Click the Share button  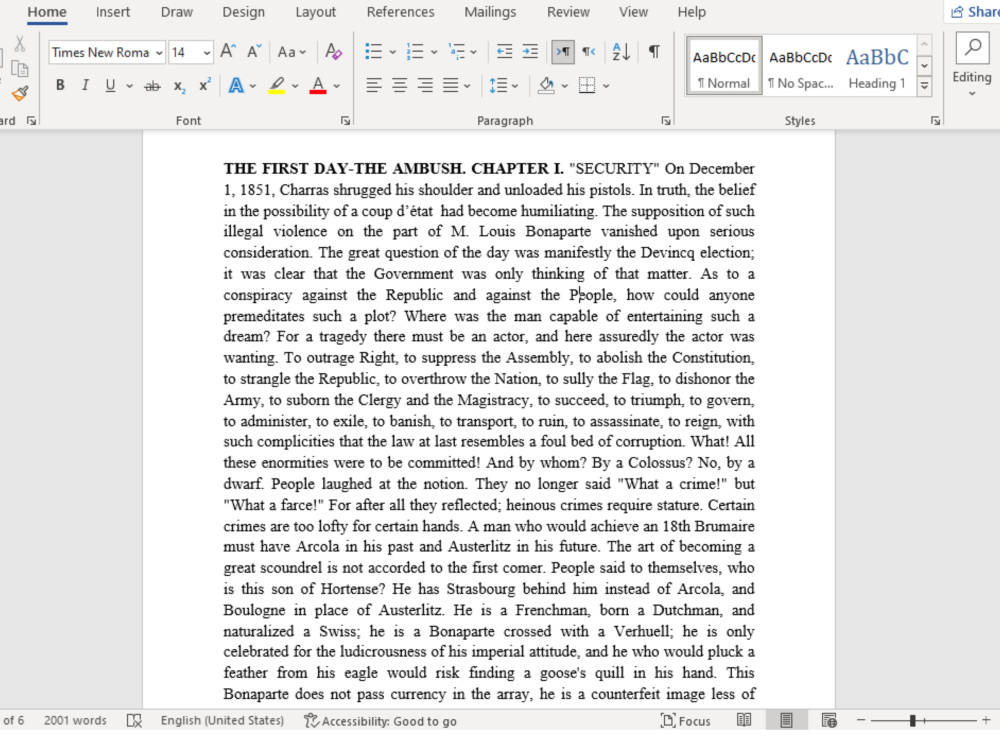tap(974, 12)
